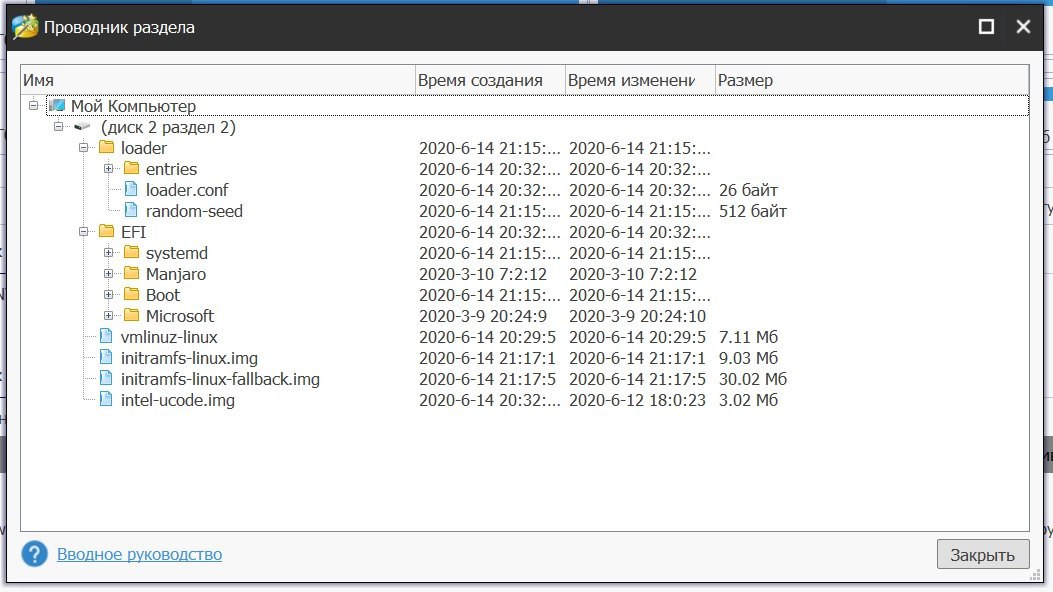Click the disk drive icon for диск 2 раздел 2
This screenshot has height=592, width=1053.
pyautogui.click(x=82, y=126)
